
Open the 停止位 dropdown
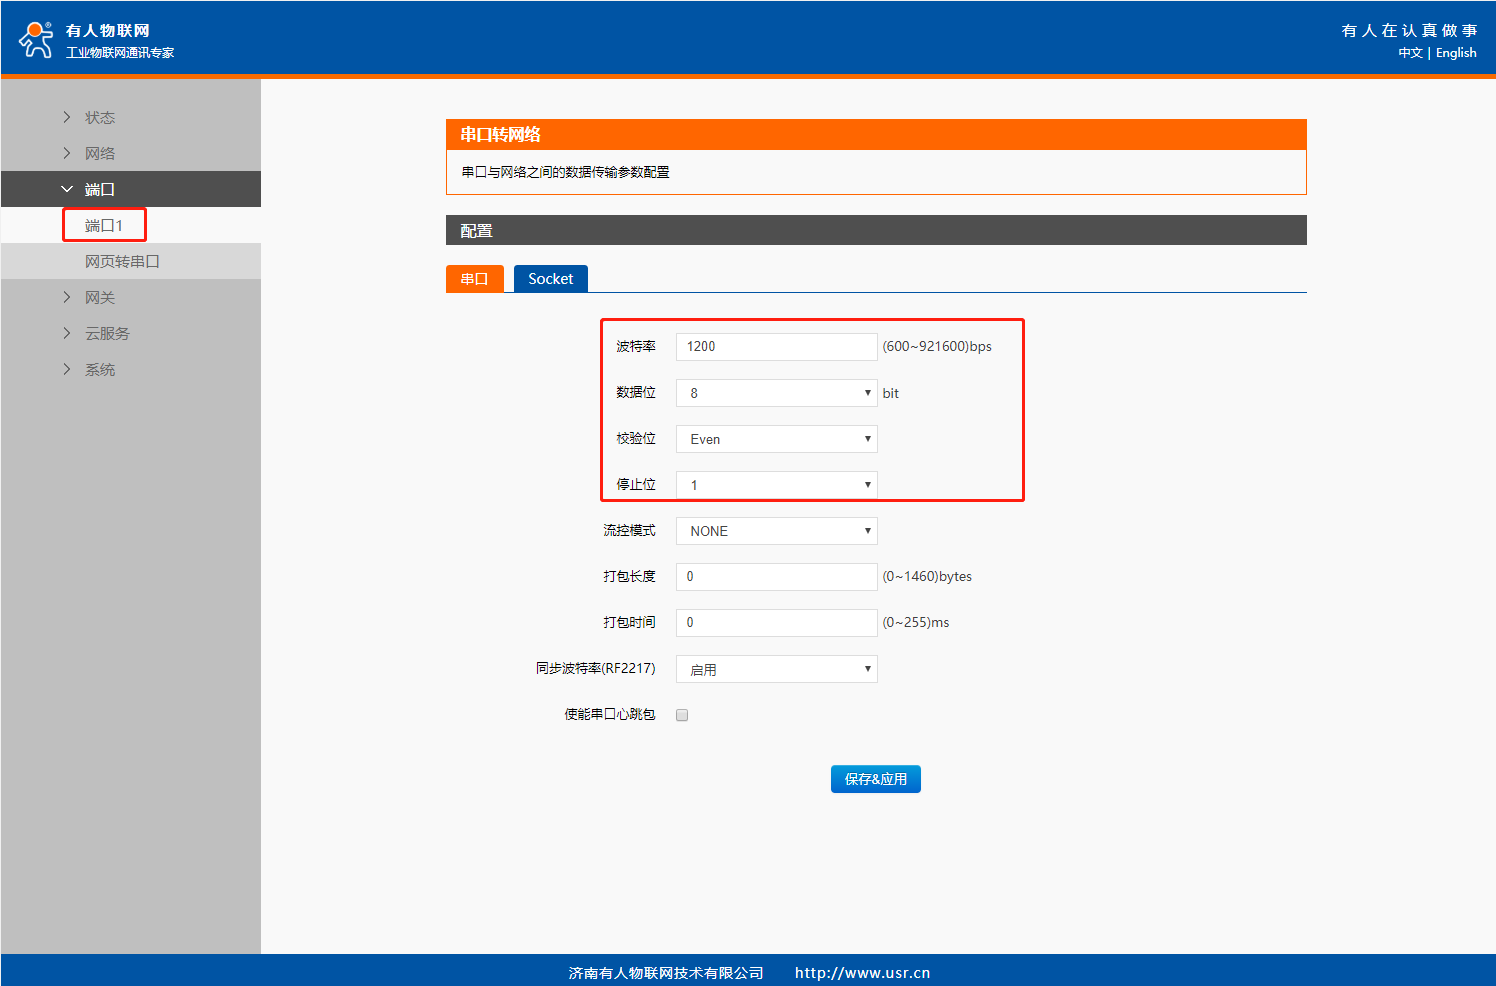776,485
